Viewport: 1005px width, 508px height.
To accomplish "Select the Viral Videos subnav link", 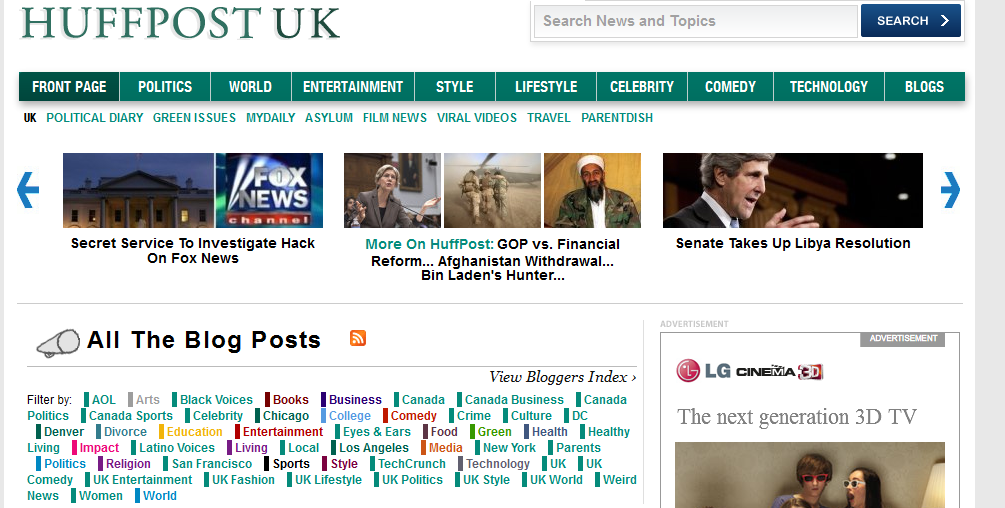I will (x=477, y=118).
